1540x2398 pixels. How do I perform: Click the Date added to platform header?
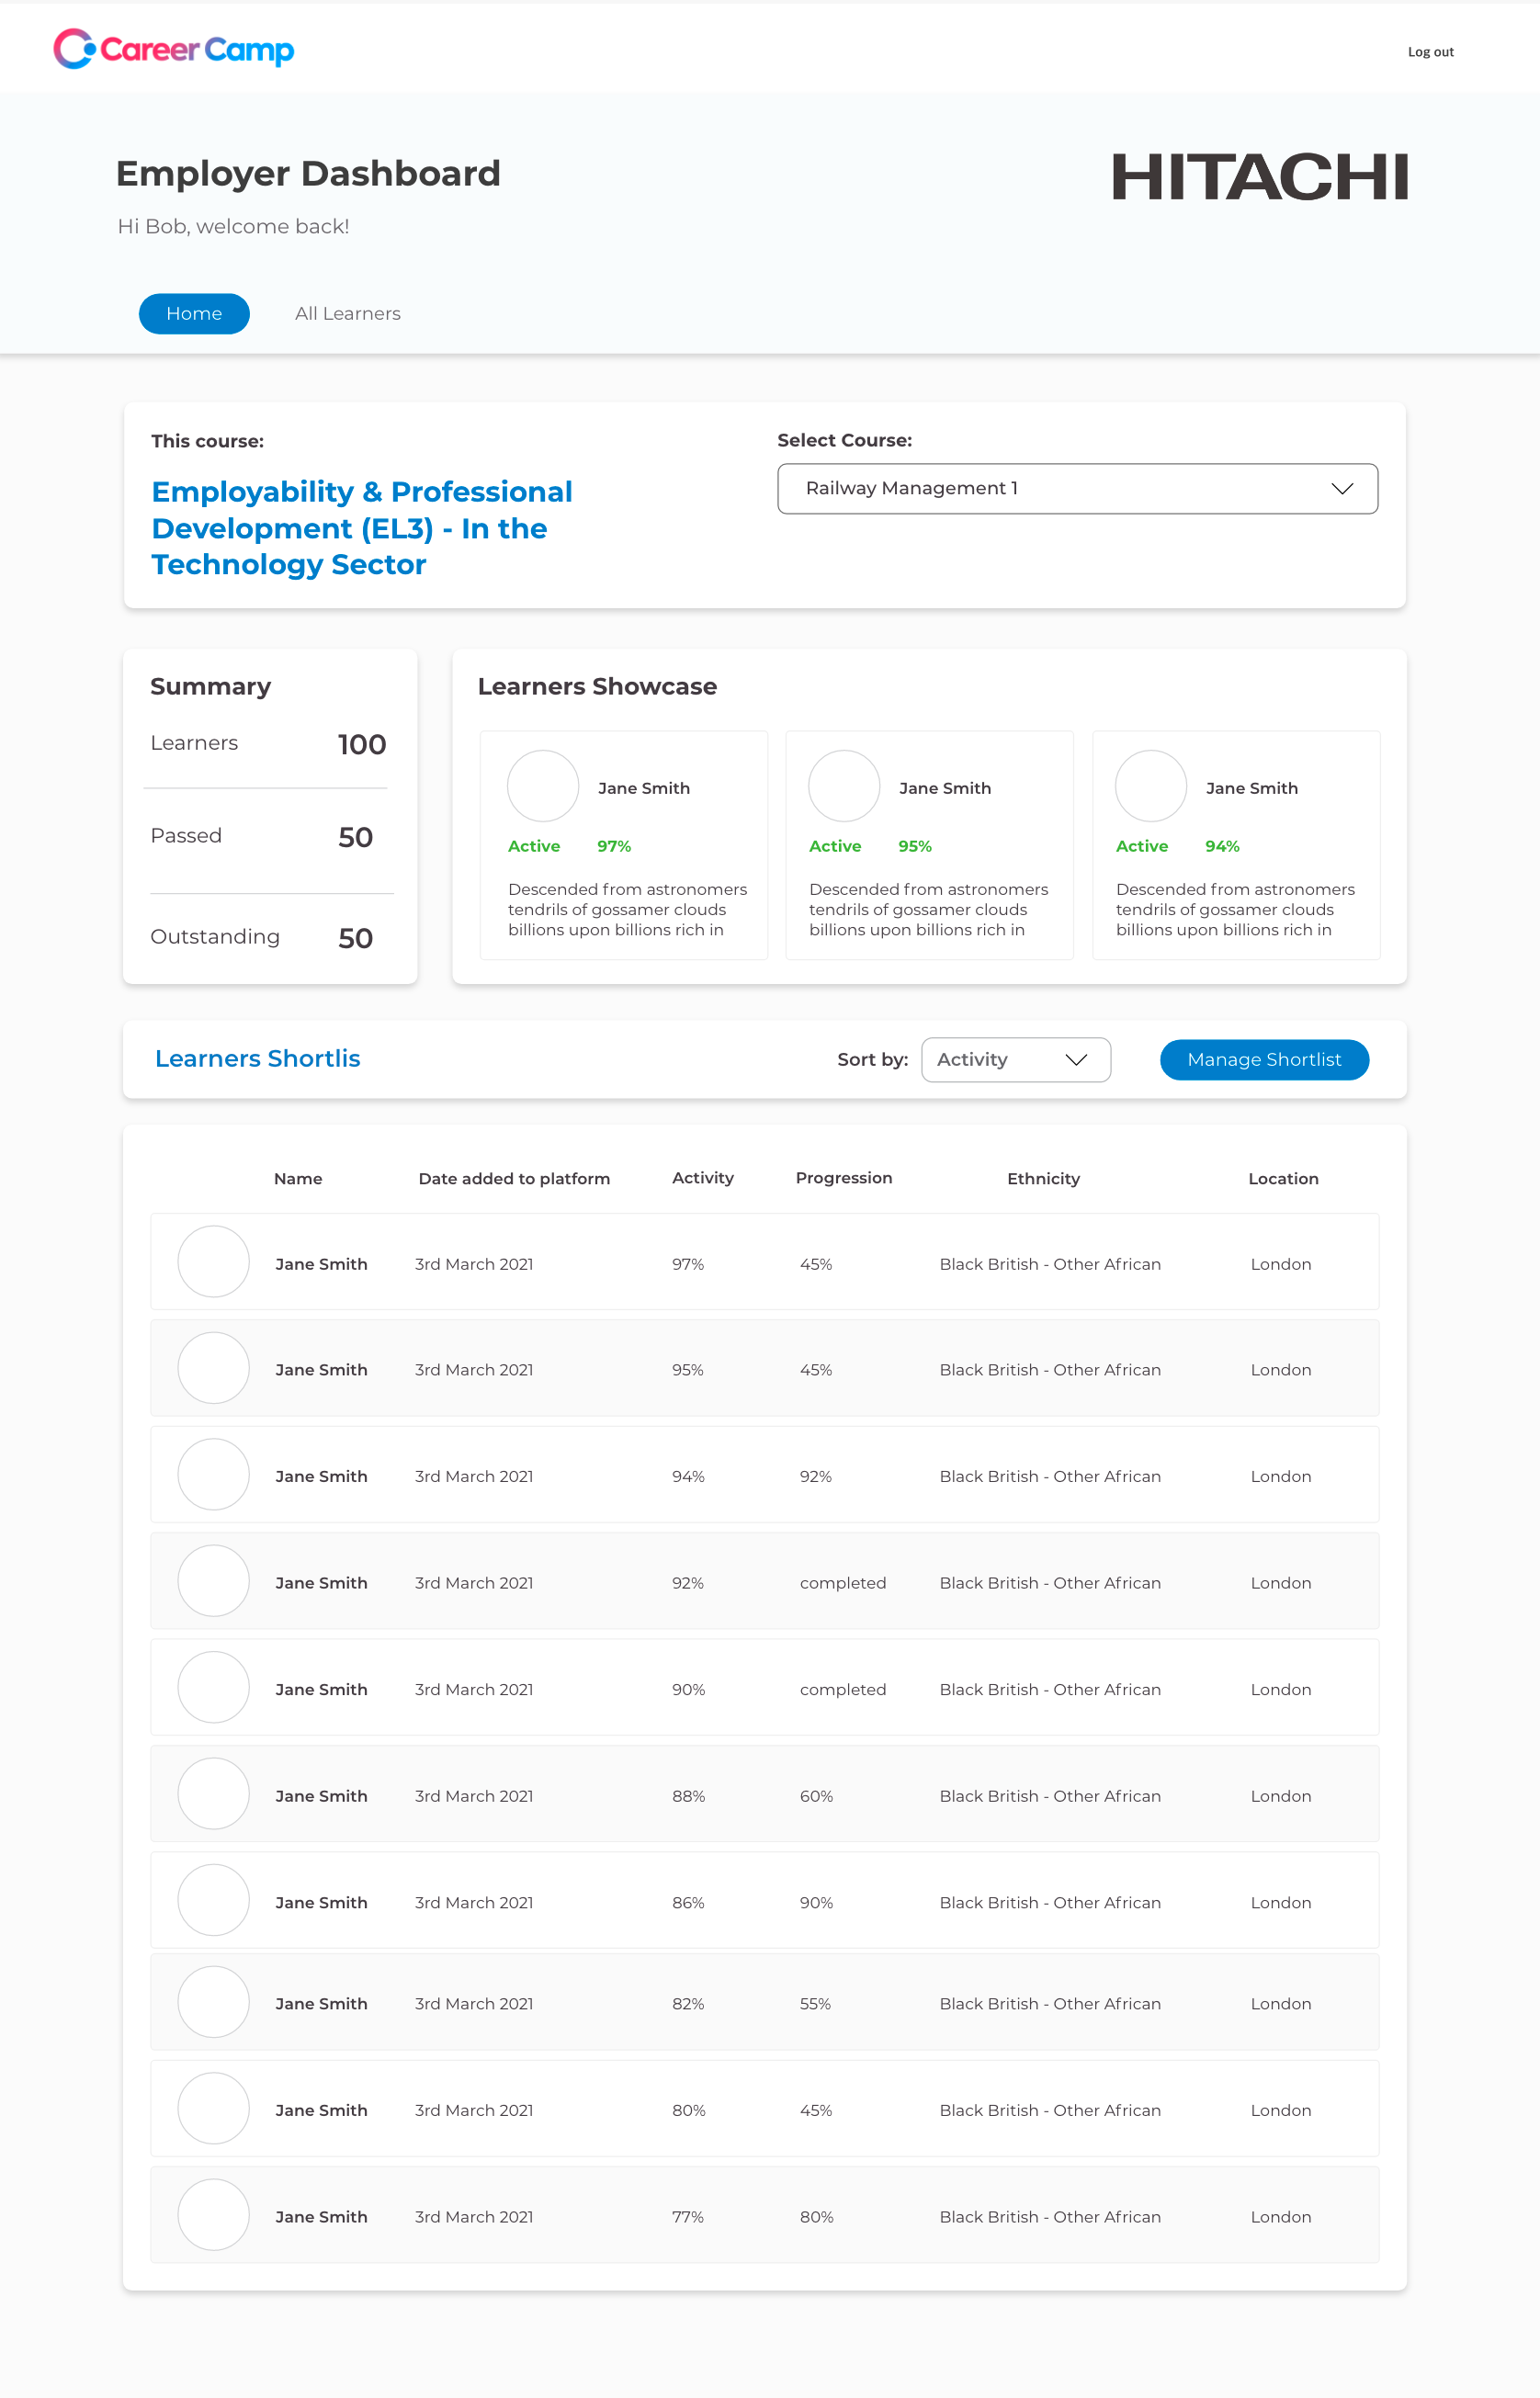tap(514, 1179)
